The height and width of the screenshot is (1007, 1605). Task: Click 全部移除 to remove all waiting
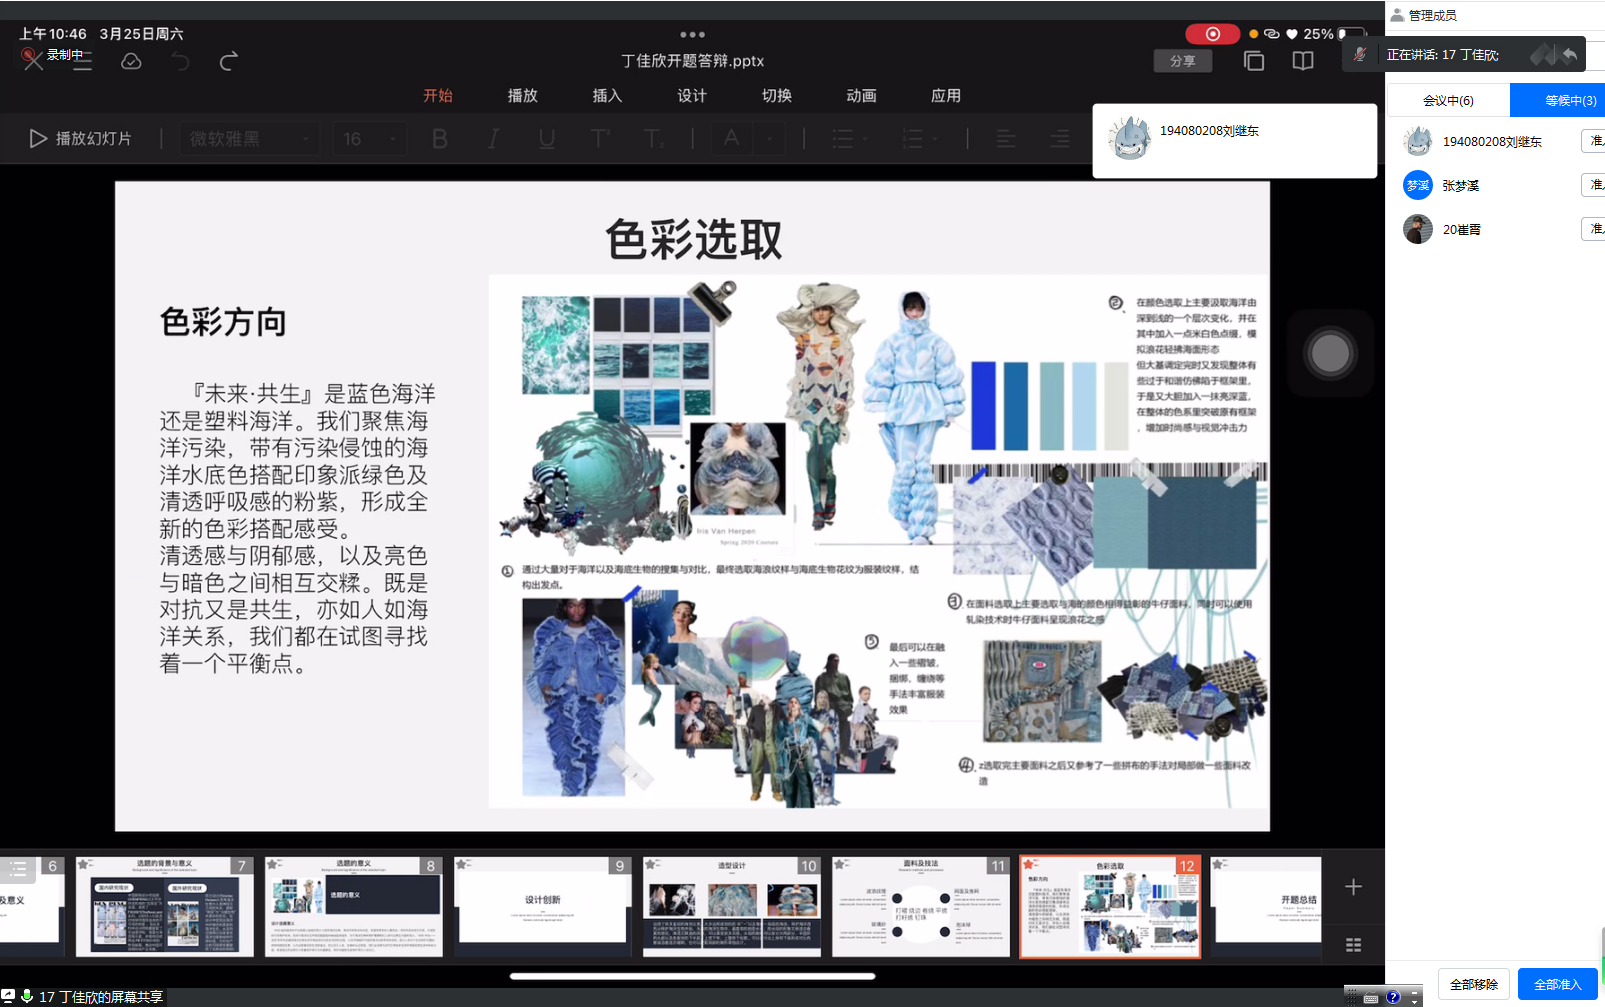tap(1474, 984)
